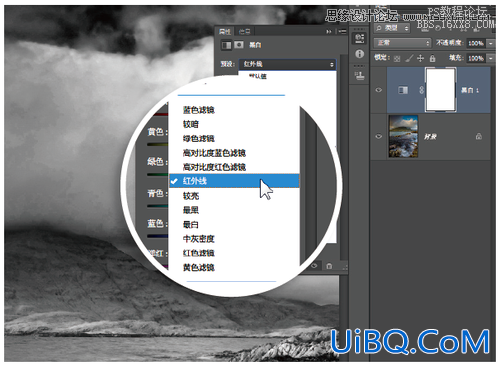Toggle lock image pixels brush icon
This screenshot has width=500, height=366.
(x=409, y=58)
